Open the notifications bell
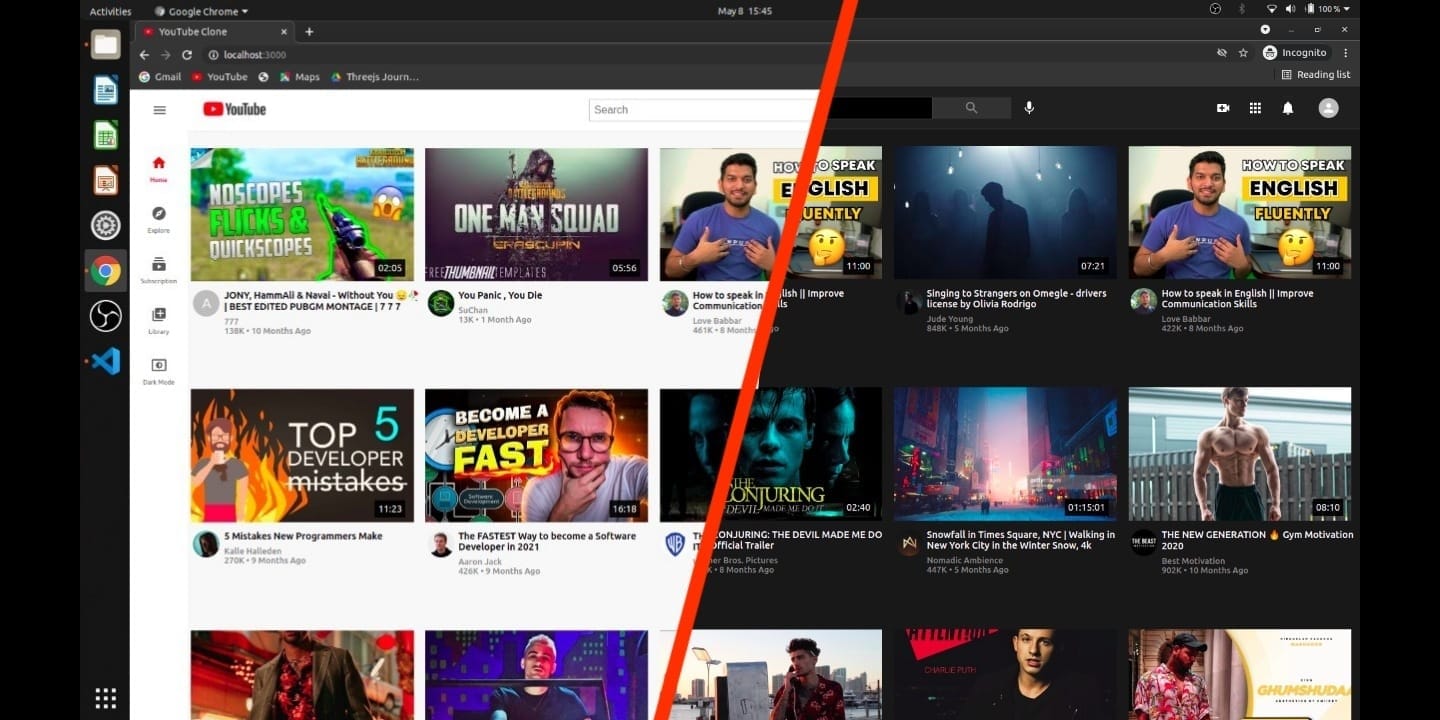 (x=1288, y=108)
